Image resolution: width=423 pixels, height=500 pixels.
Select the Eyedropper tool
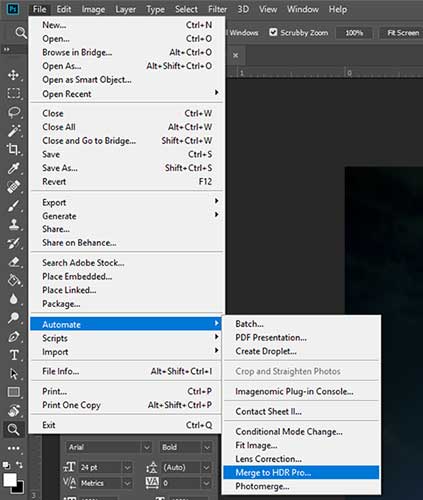click(13, 168)
